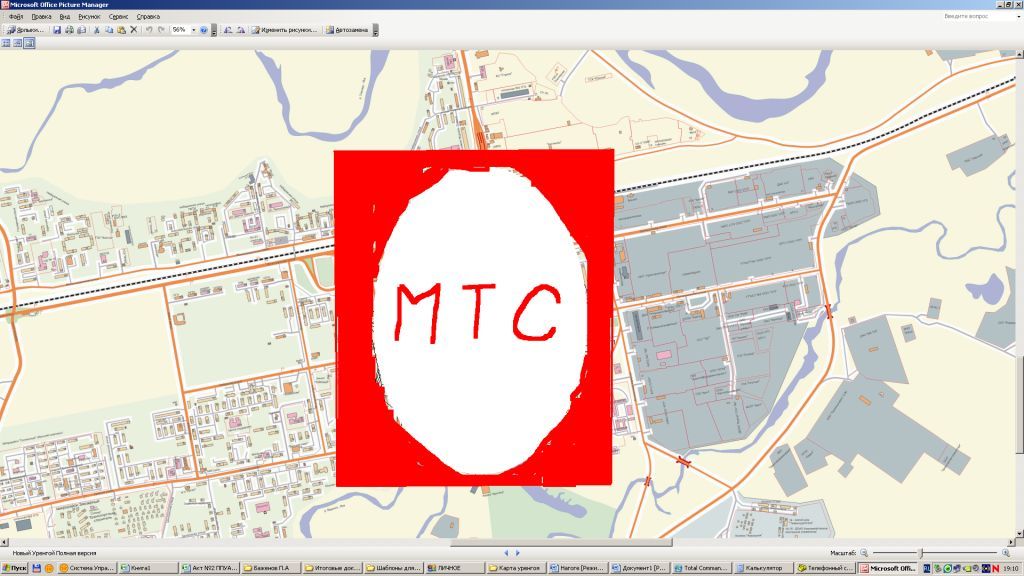
Task: Open the Справка menu
Action: click(x=148, y=16)
